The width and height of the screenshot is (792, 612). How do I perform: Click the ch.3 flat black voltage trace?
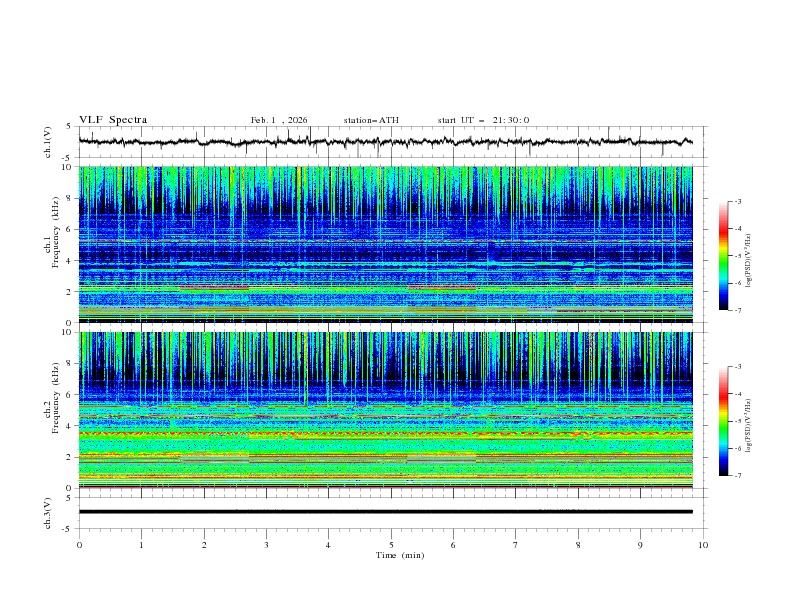385,512
